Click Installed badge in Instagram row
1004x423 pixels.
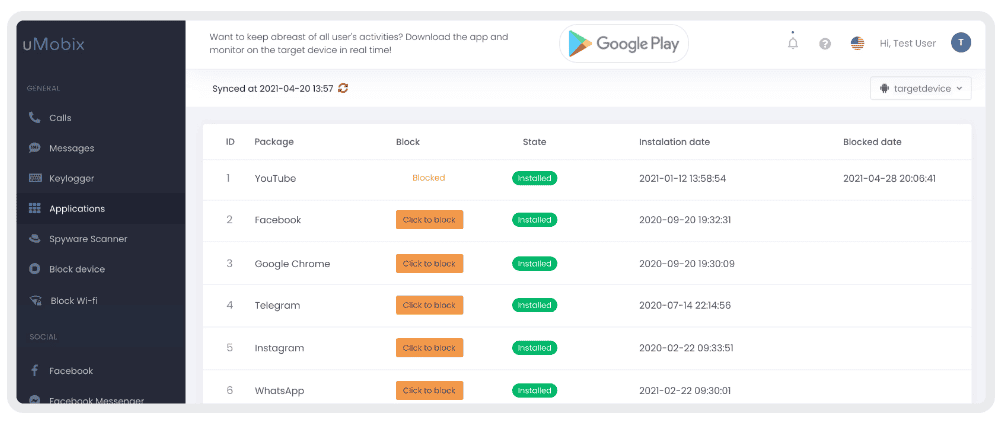(x=535, y=348)
